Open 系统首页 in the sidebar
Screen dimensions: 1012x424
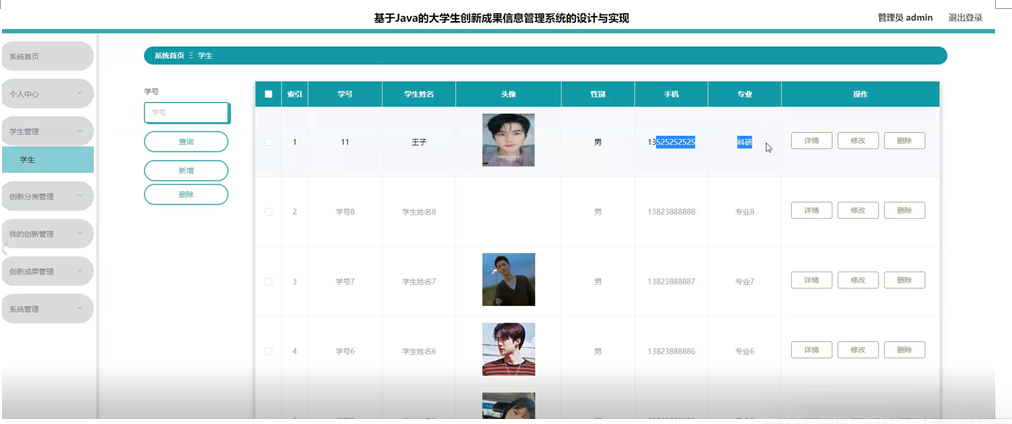48,56
